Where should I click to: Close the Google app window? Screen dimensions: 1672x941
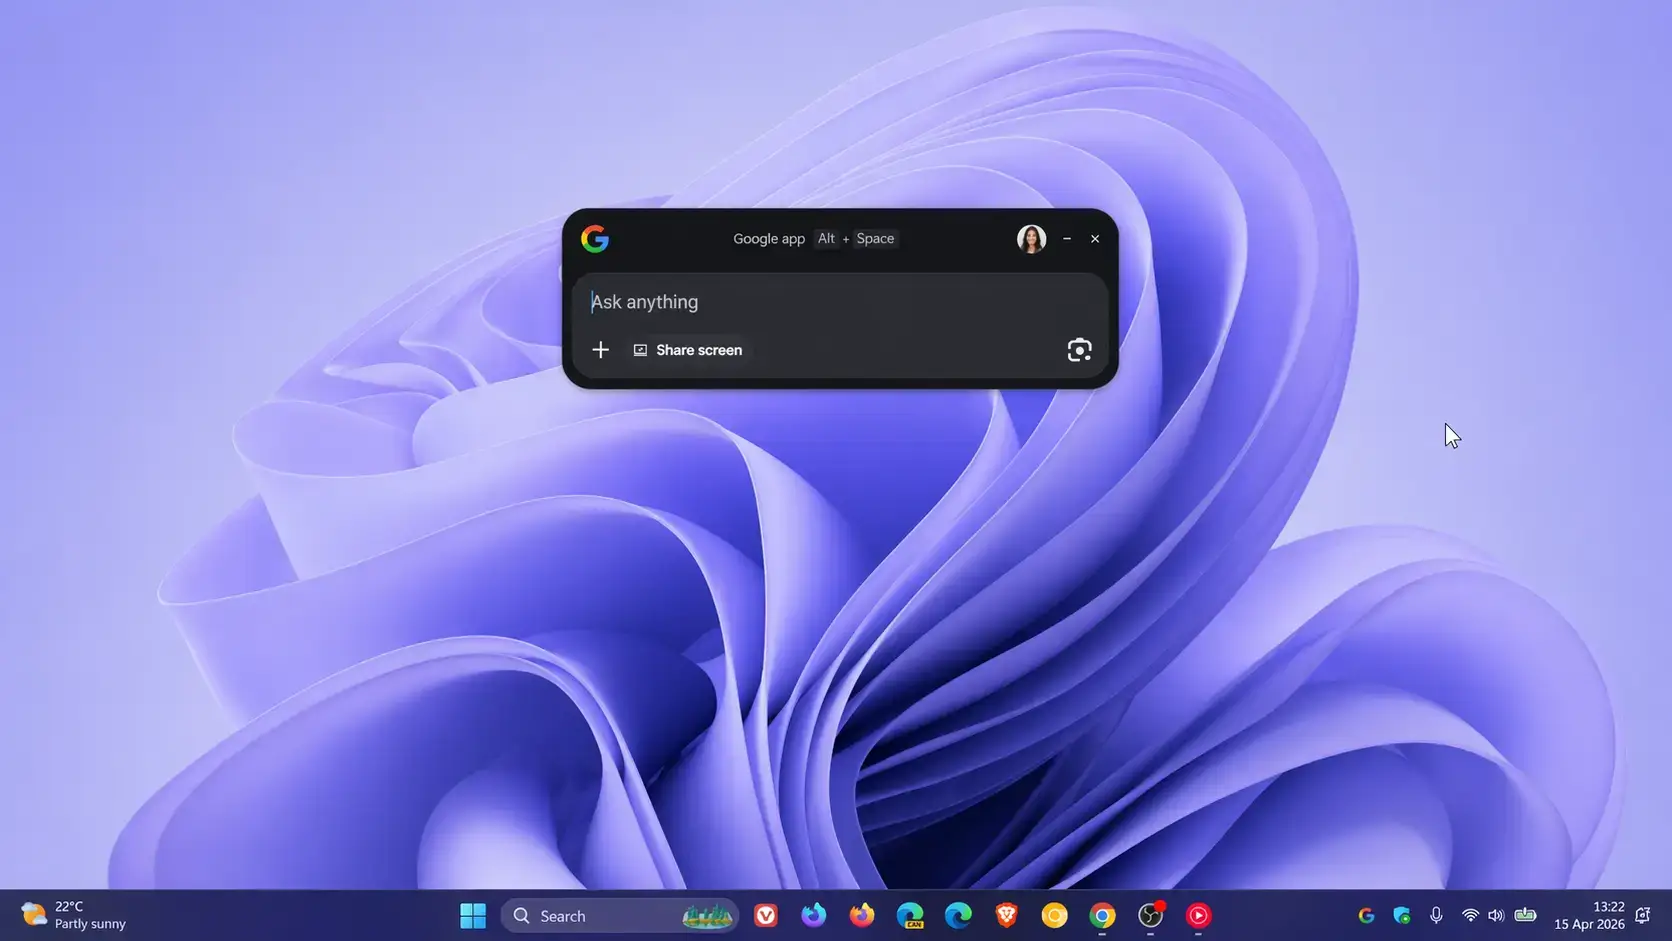pyautogui.click(x=1095, y=239)
